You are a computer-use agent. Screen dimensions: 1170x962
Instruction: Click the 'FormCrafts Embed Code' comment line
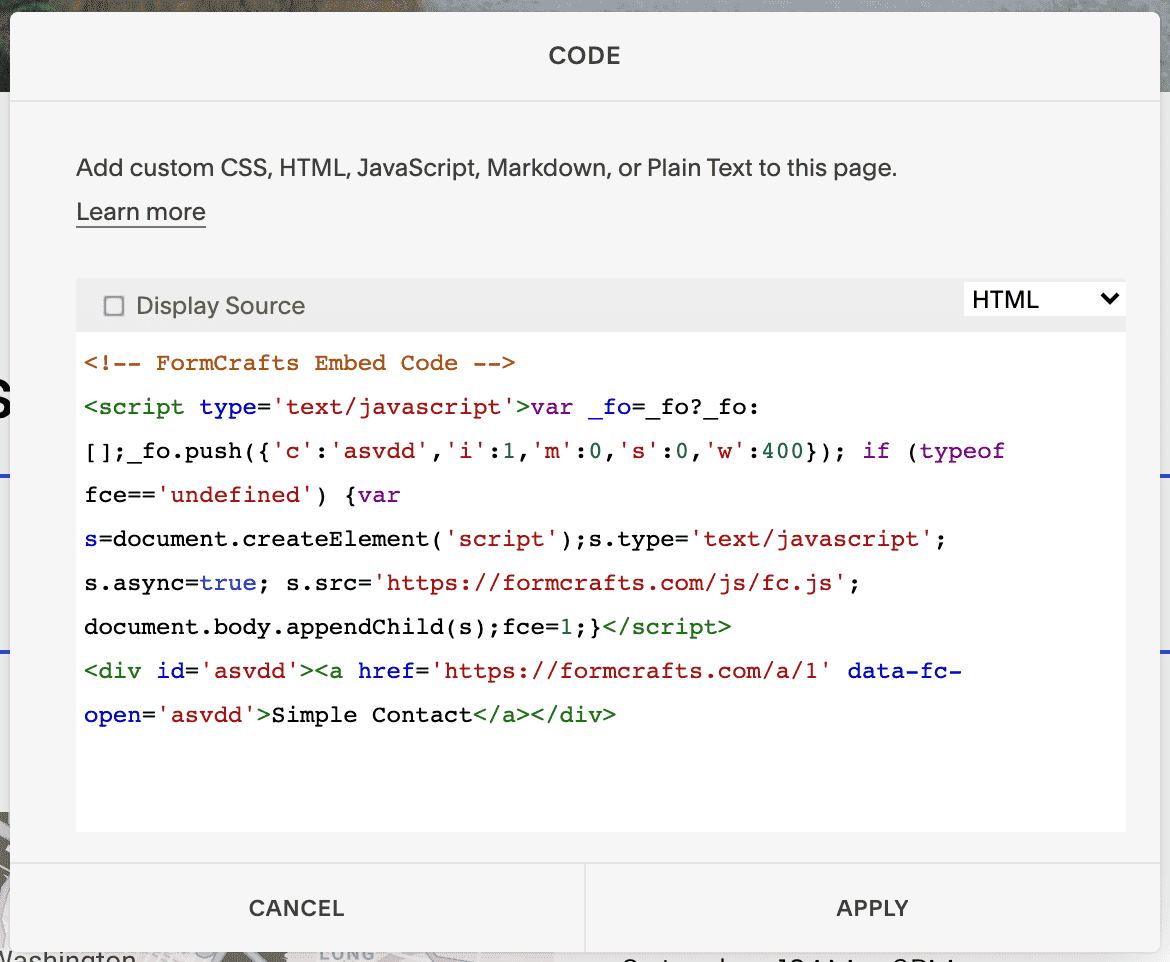[x=299, y=363]
